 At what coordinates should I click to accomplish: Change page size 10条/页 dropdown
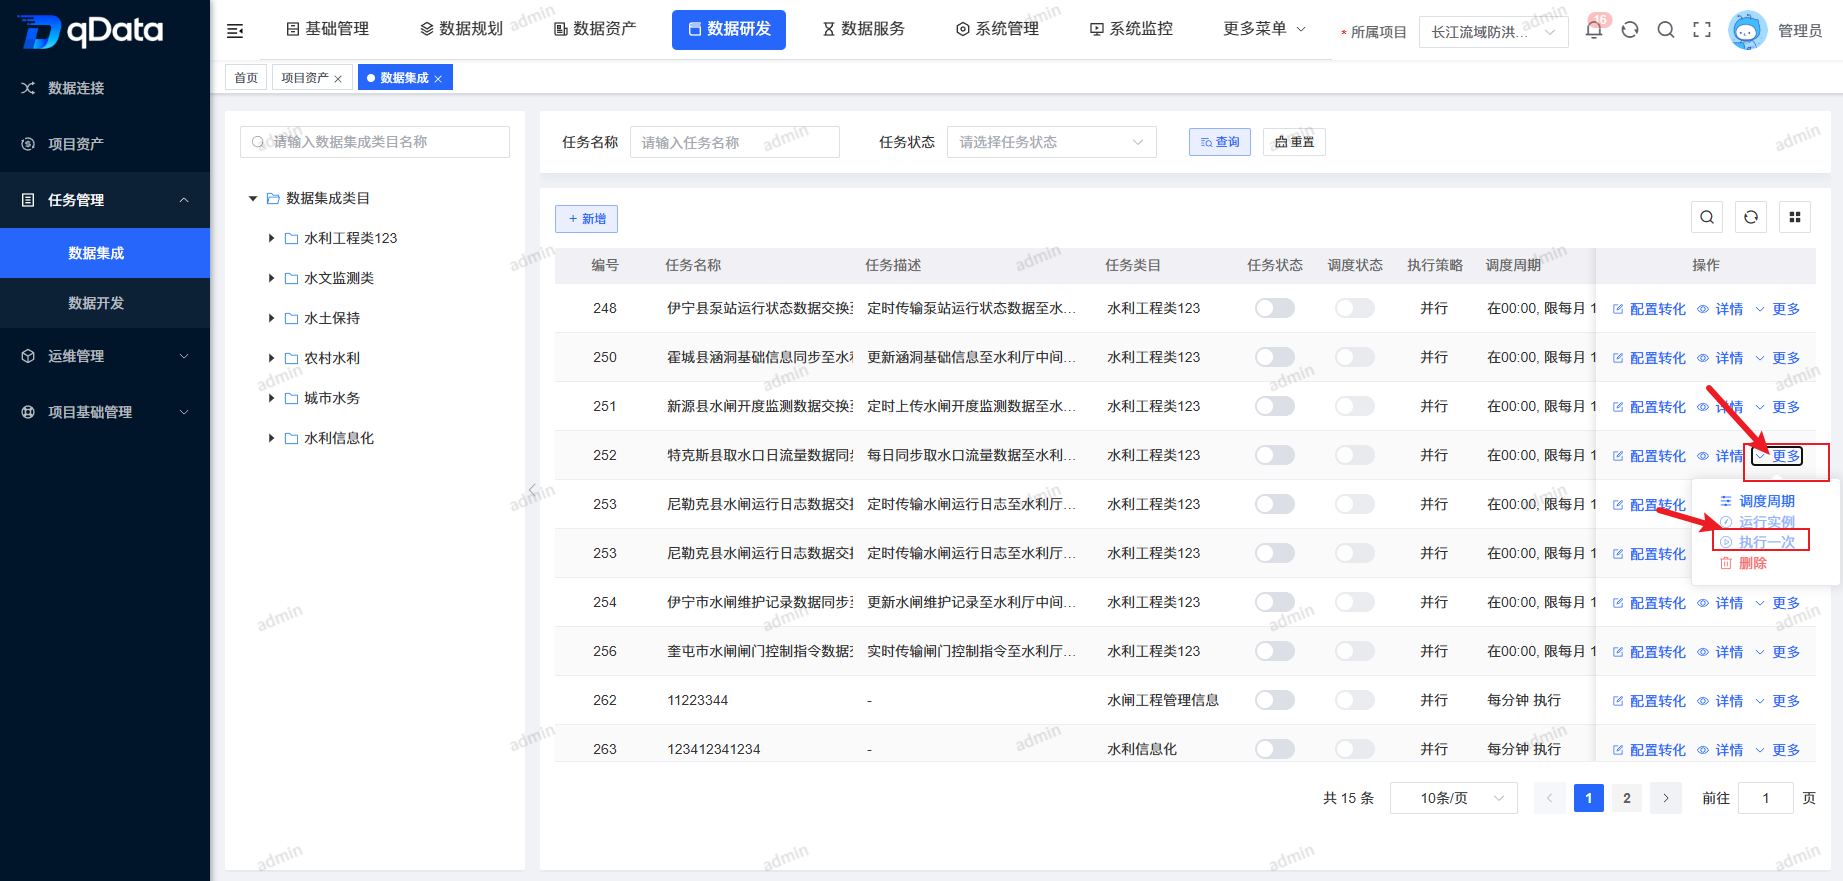pyautogui.click(x=1453, y=798)
